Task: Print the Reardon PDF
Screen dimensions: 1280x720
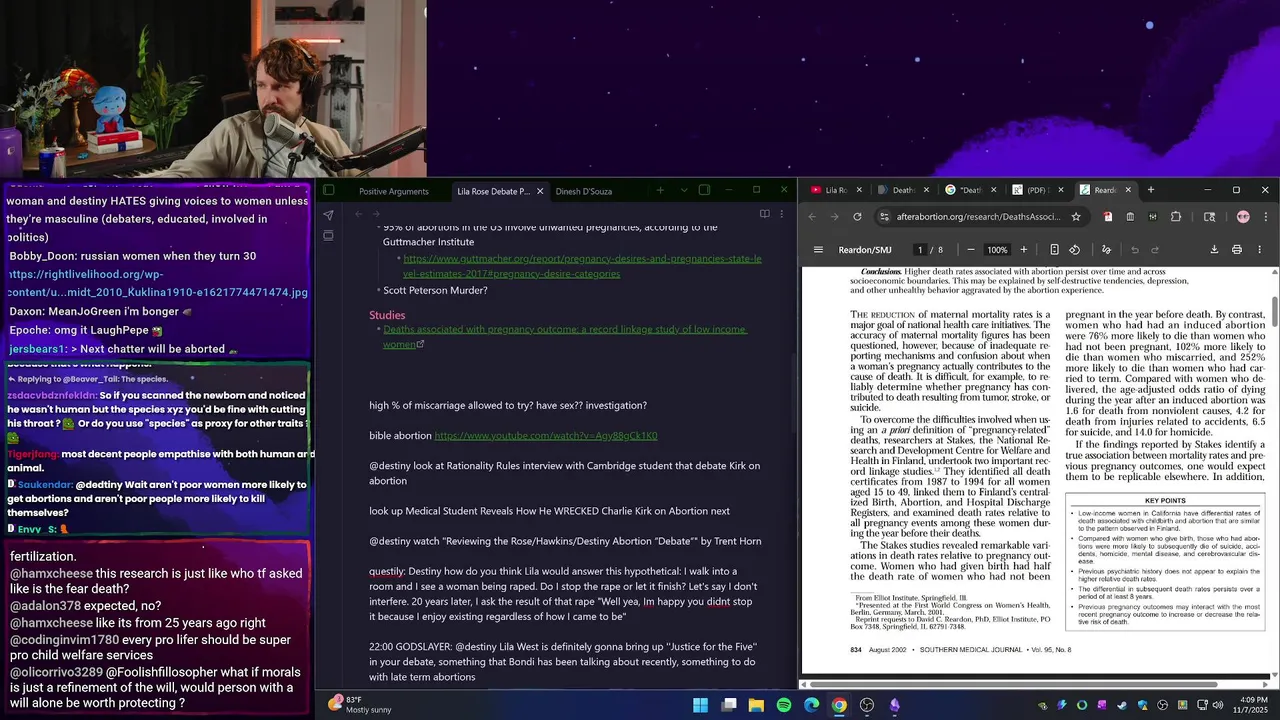Action: [1237, 250]
